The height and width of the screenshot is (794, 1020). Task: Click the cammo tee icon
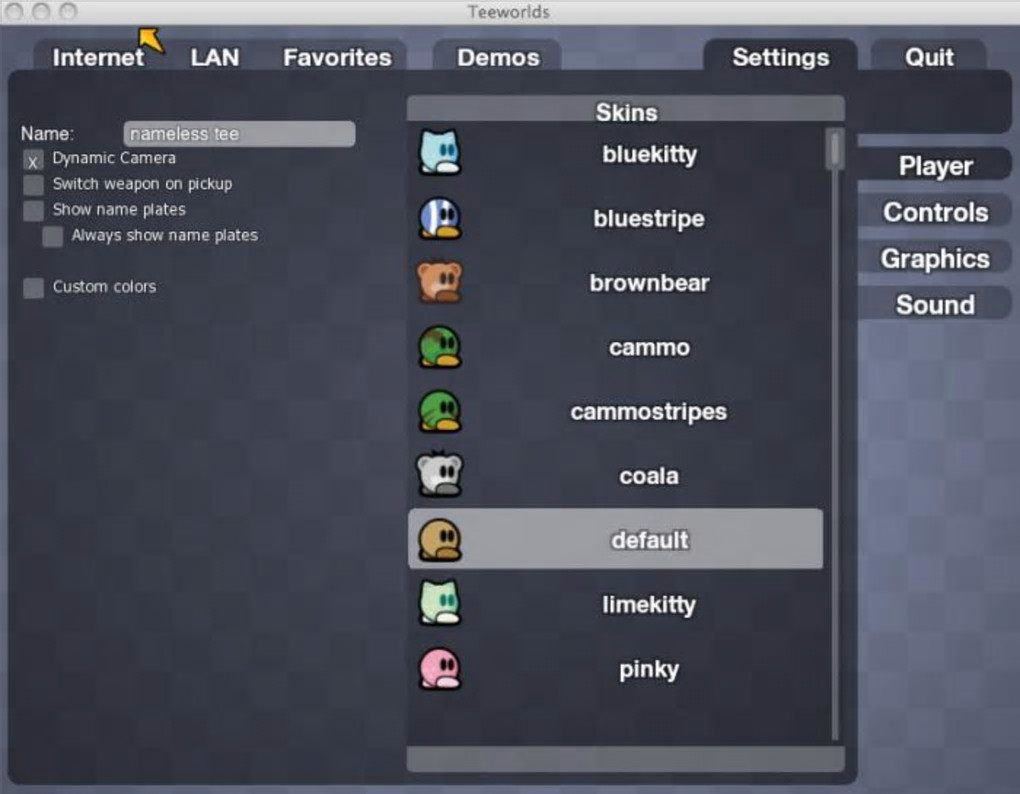[440, 347]
